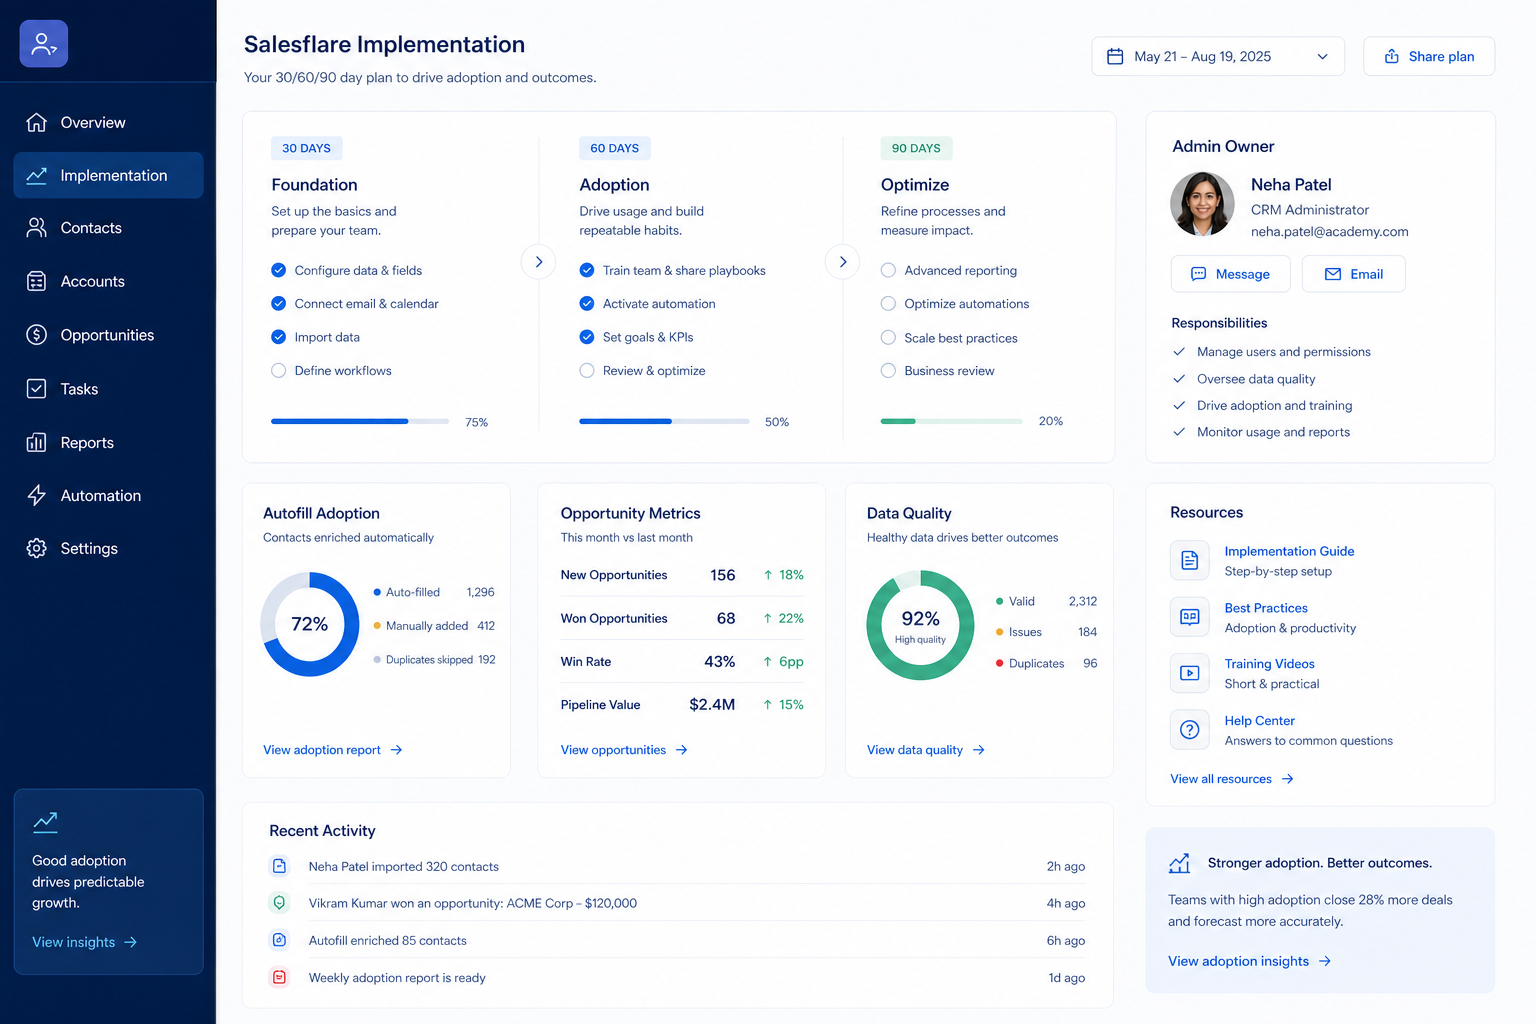The height and width of the screenshot is (1024, 1536).
Task: Click the Best Practices book icon
Action: 1190,617
